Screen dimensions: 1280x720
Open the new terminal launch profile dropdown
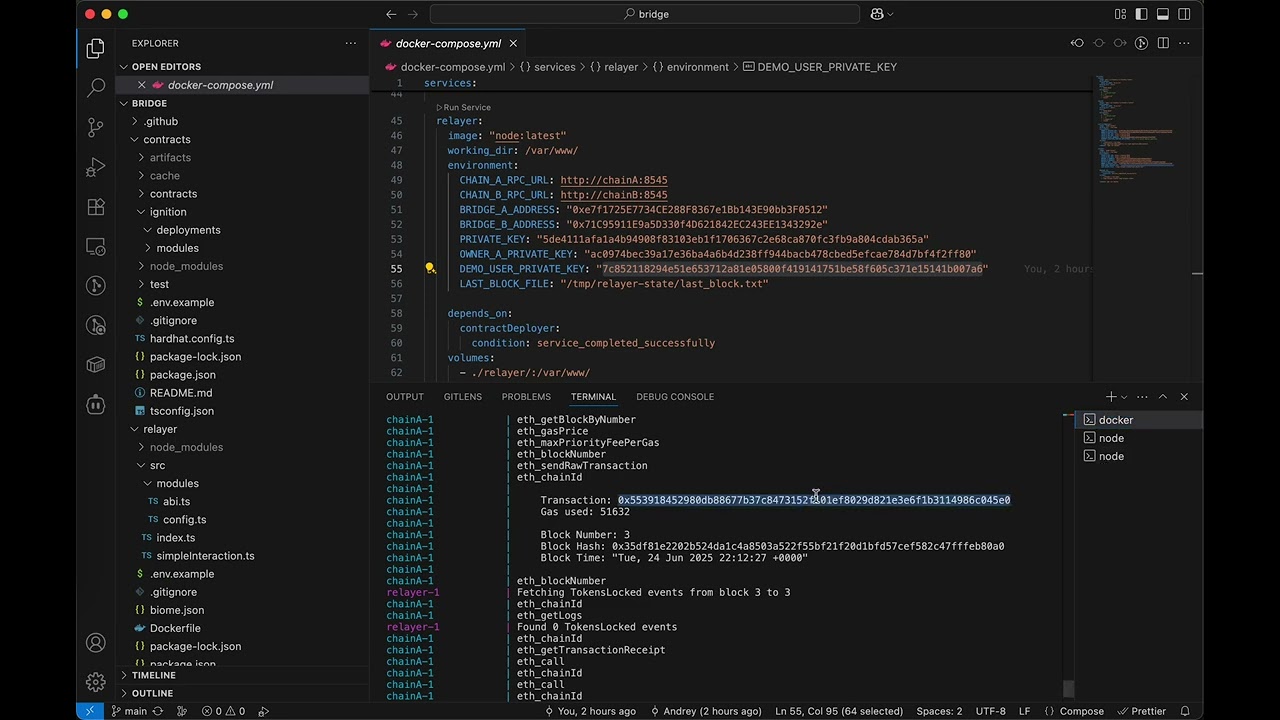click(x=1124, y=397)
